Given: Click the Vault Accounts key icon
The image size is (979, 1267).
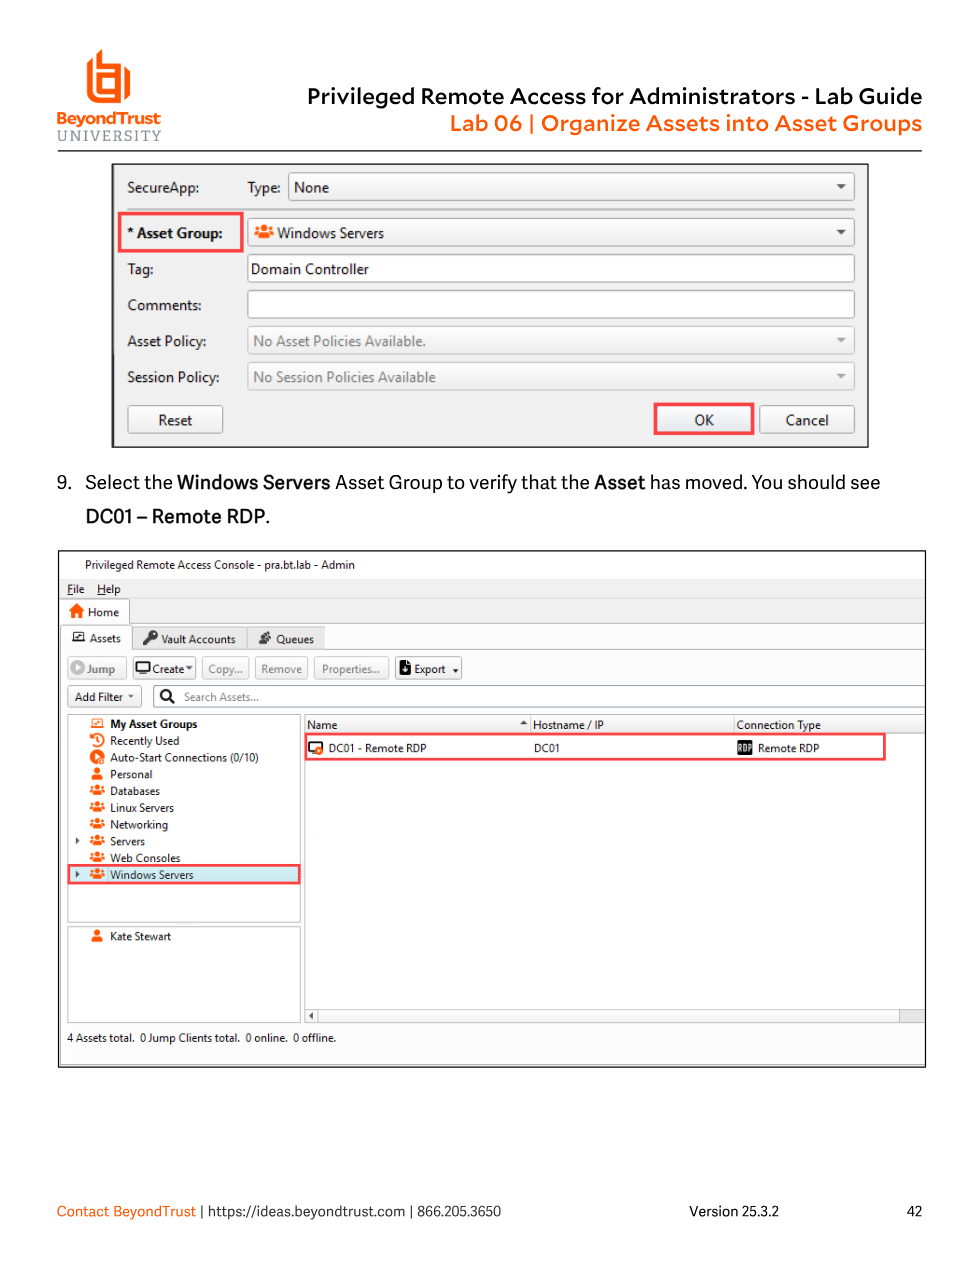Looking at the screenshot, I should [150, 638].
